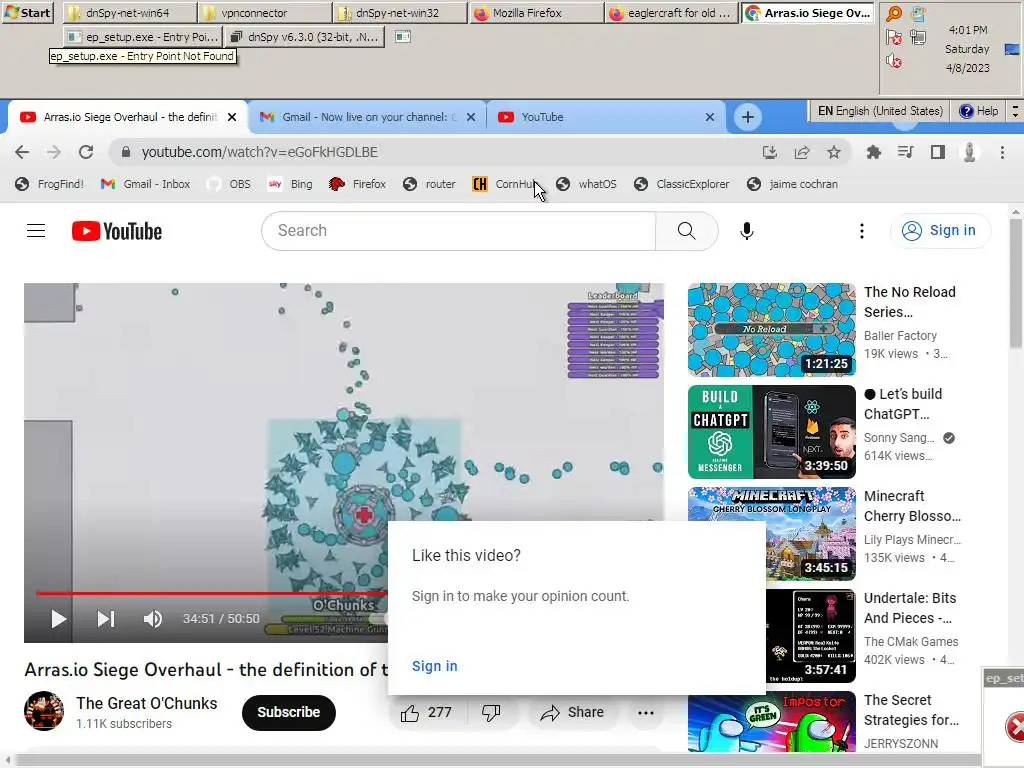Mute the video volume
Image resolution: width=1024 pixels, height=768 pixels.
click(153, 618)
